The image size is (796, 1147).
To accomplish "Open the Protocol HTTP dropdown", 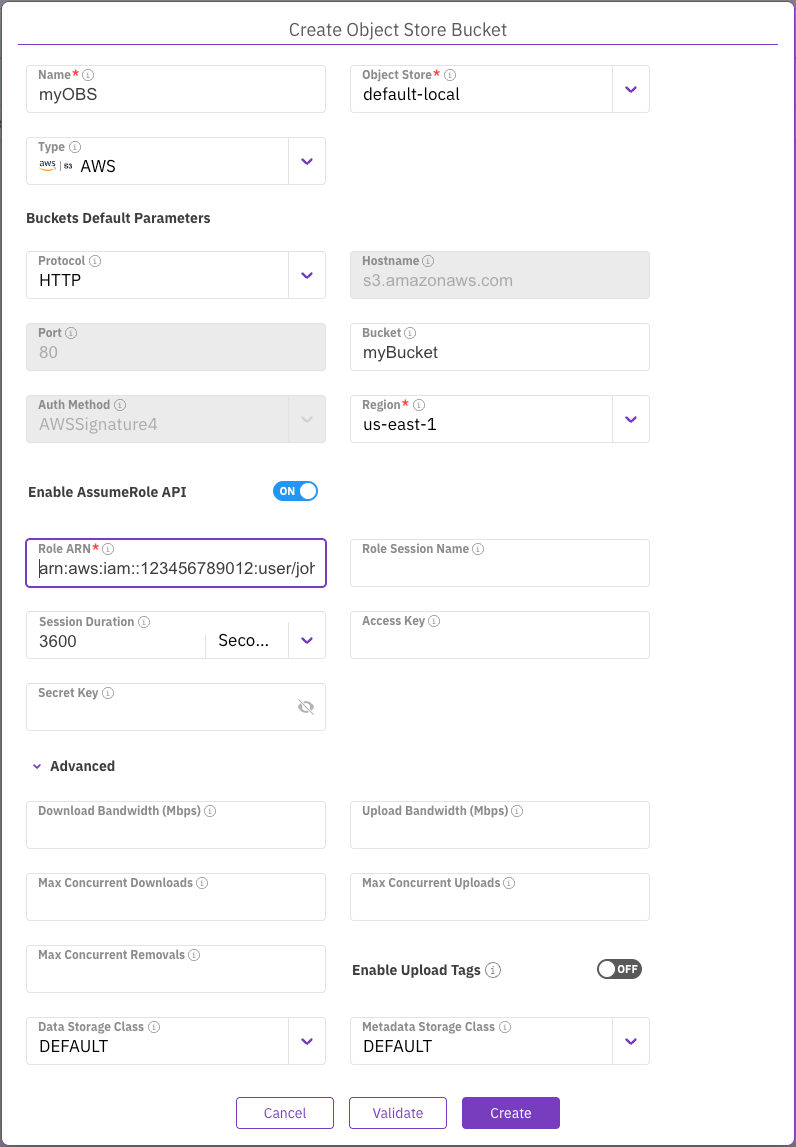I will point(307,275).
